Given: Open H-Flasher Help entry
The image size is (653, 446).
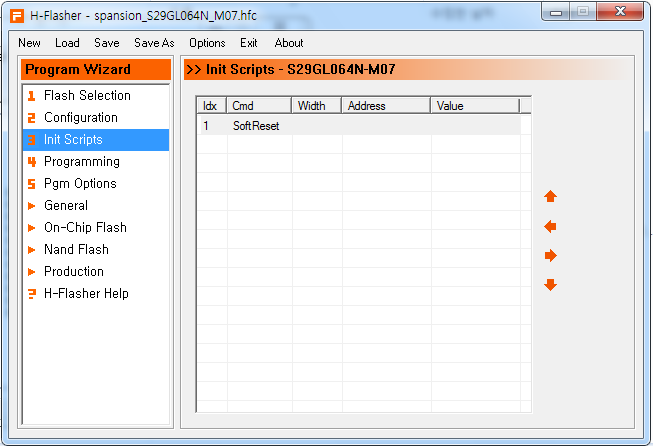Looking at the screenshot, I should [x=96, y=294].
